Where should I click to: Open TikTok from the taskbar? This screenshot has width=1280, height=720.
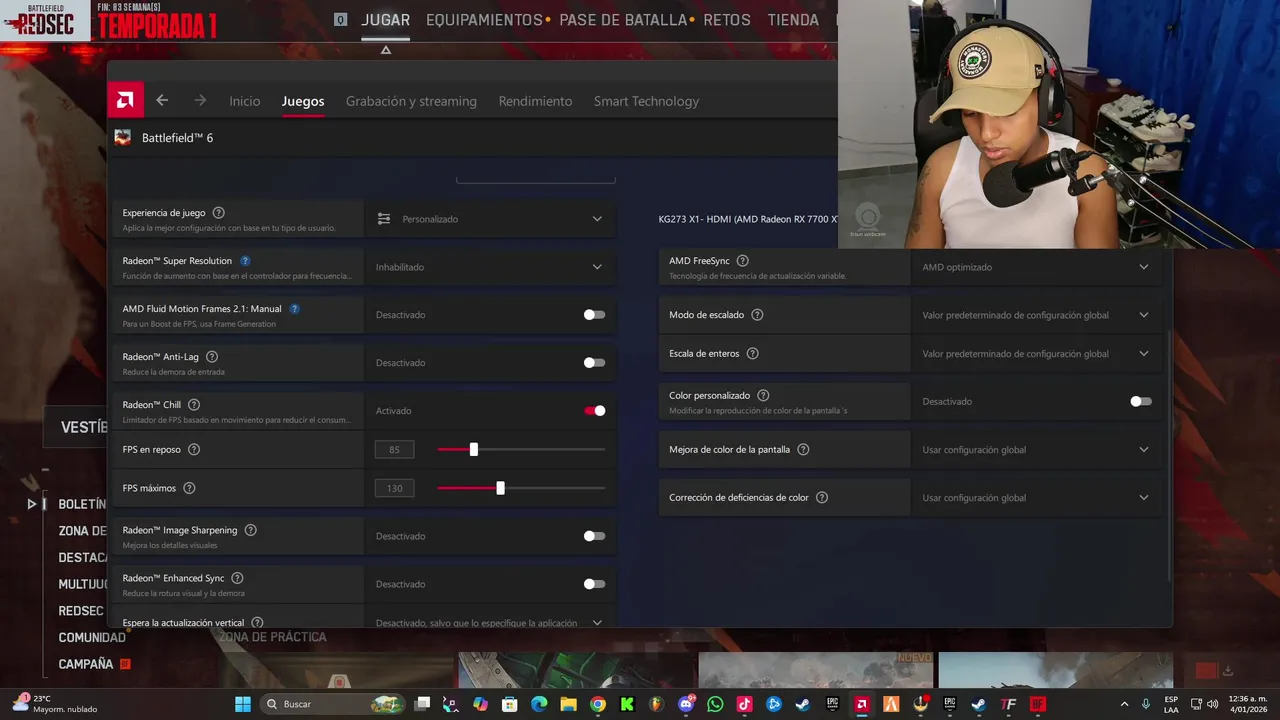point(744,704)
